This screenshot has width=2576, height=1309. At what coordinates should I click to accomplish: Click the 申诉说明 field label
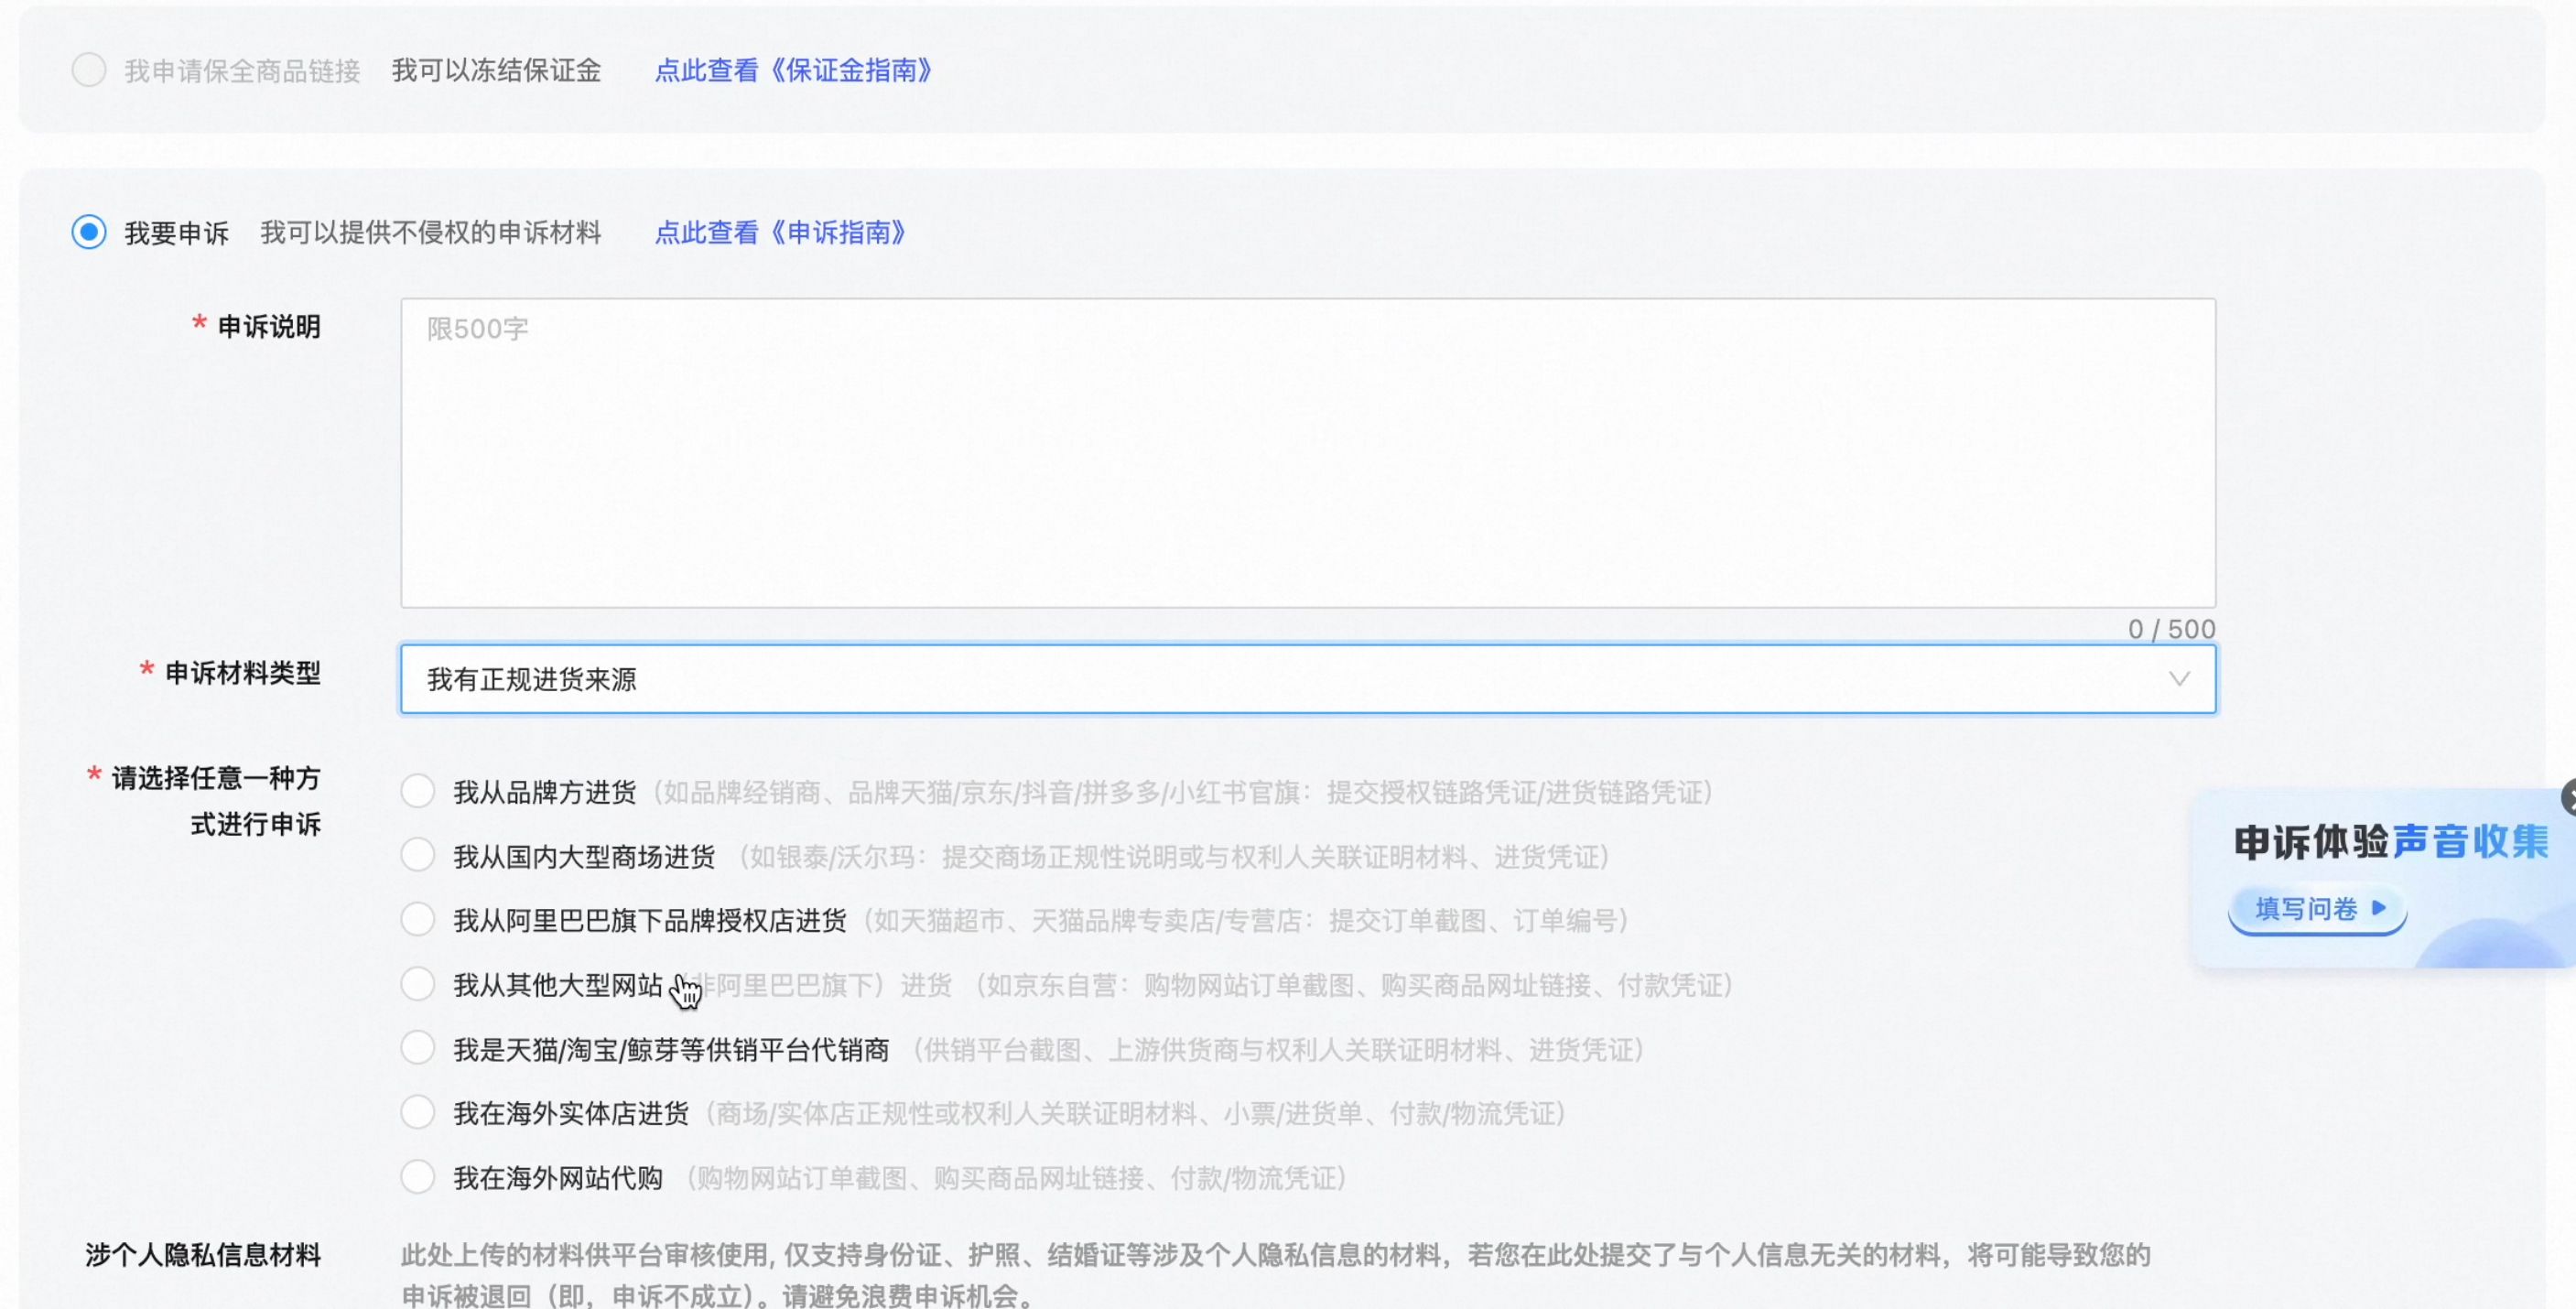[x=269, y=327]
